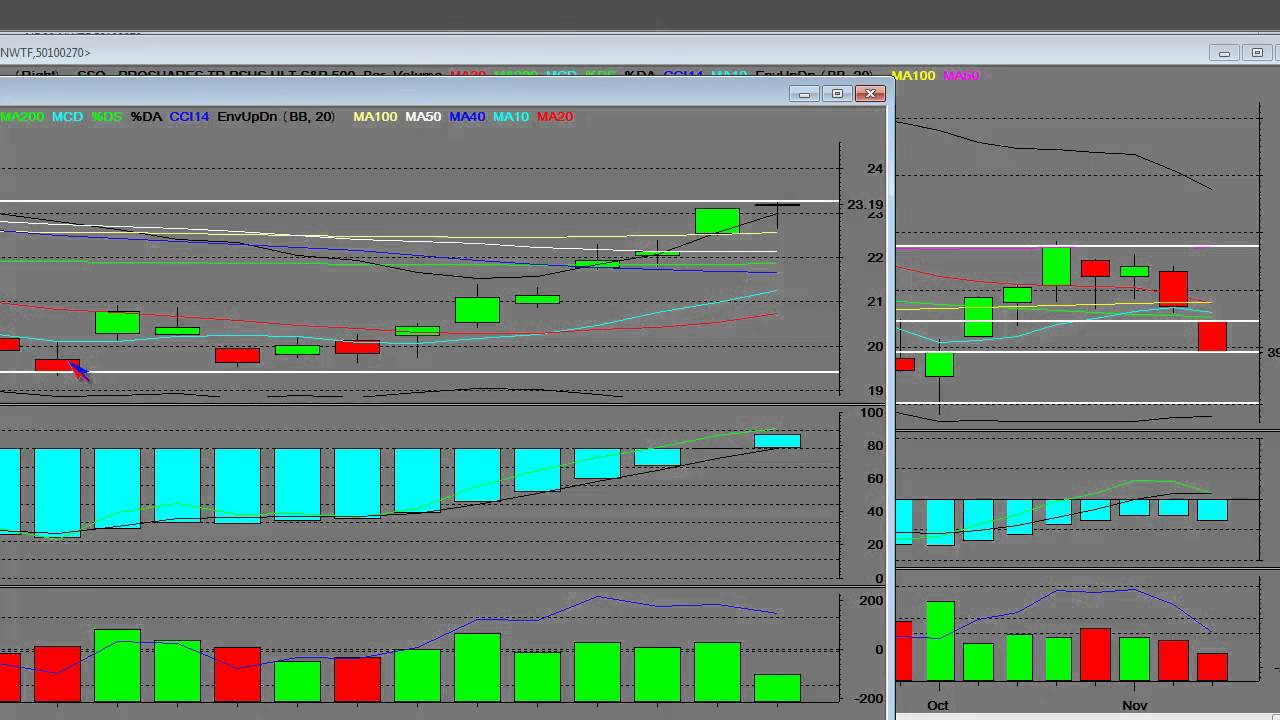Image resolution: width=1280 pixels, height=720 pixels.
Task: Select the cyan MA10 label in front chart
Action: coord(511,117)
